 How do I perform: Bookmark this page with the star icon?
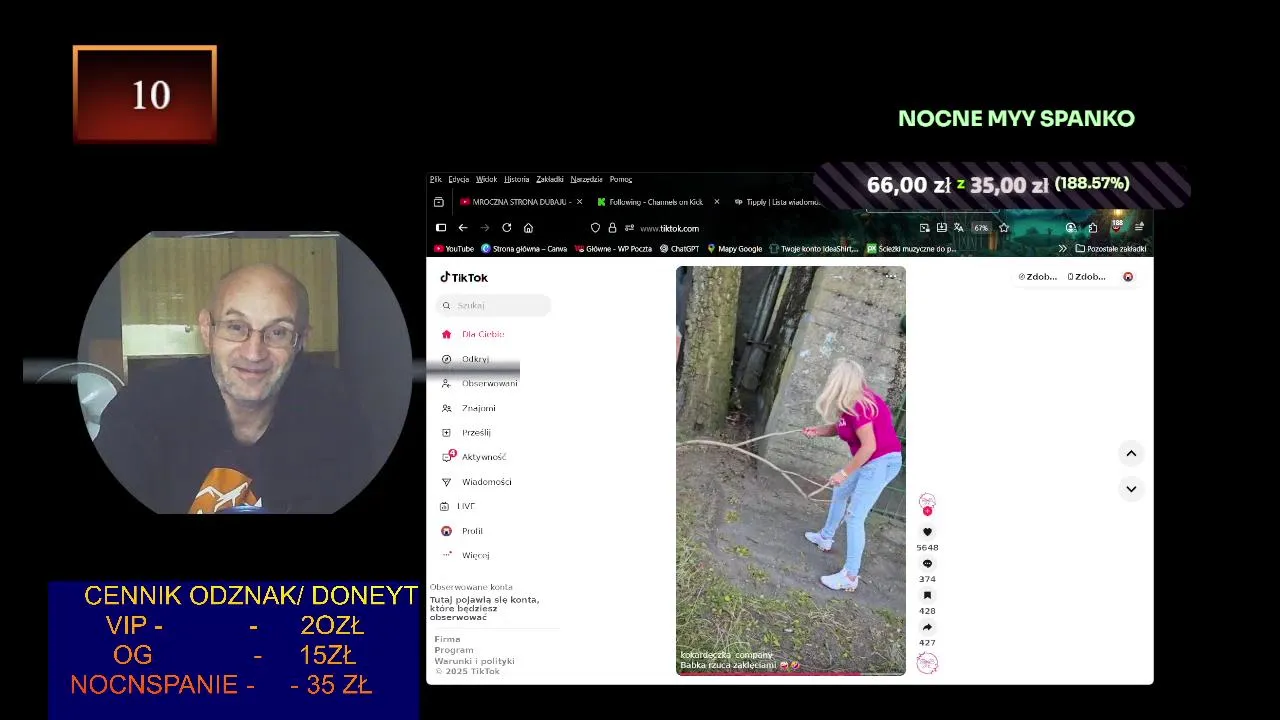point(1004,228)
